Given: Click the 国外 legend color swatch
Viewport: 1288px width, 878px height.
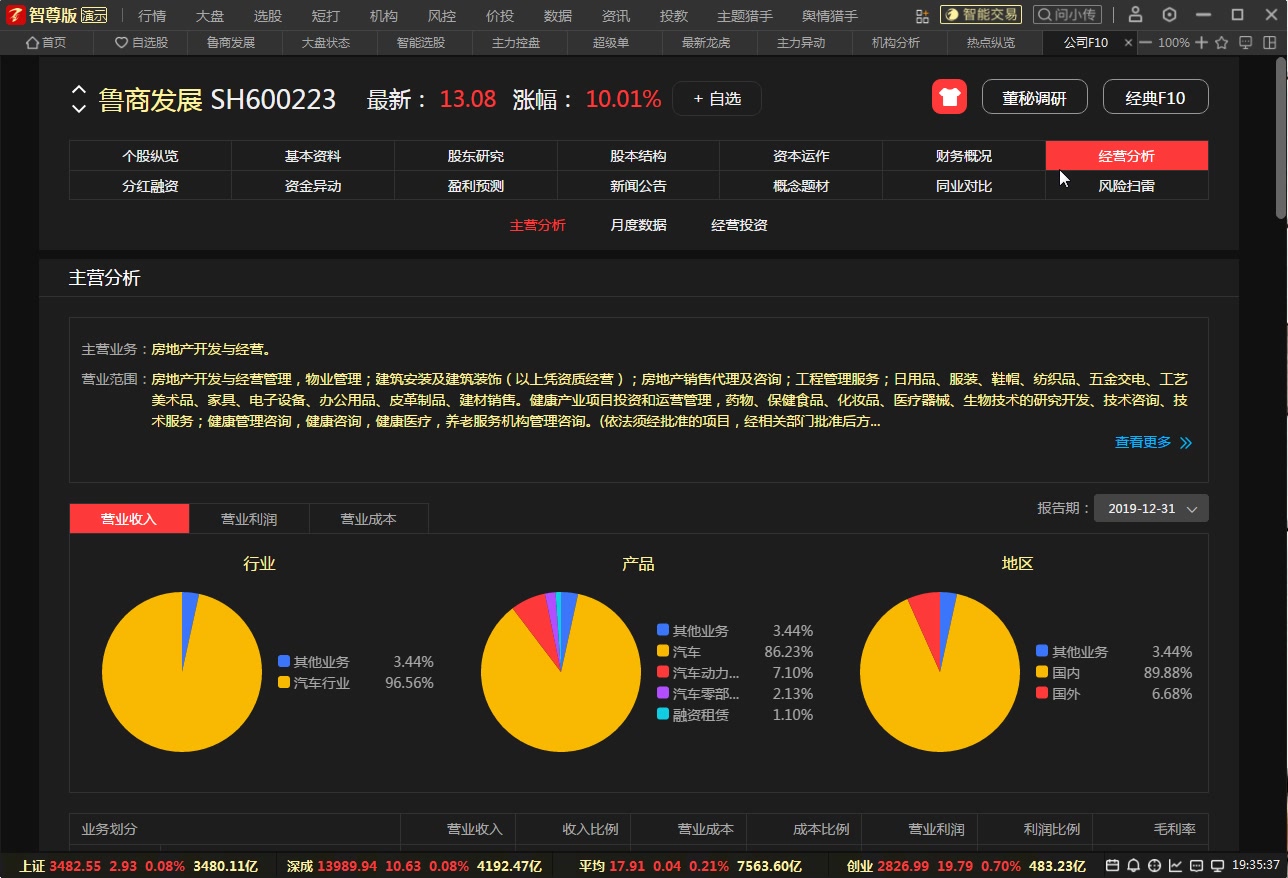Looking at the screenshot, I should tap(1042, 693).
